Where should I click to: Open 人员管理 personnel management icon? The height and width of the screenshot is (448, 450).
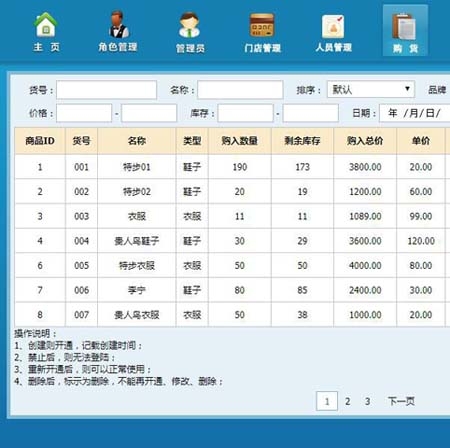coord(333,33)
